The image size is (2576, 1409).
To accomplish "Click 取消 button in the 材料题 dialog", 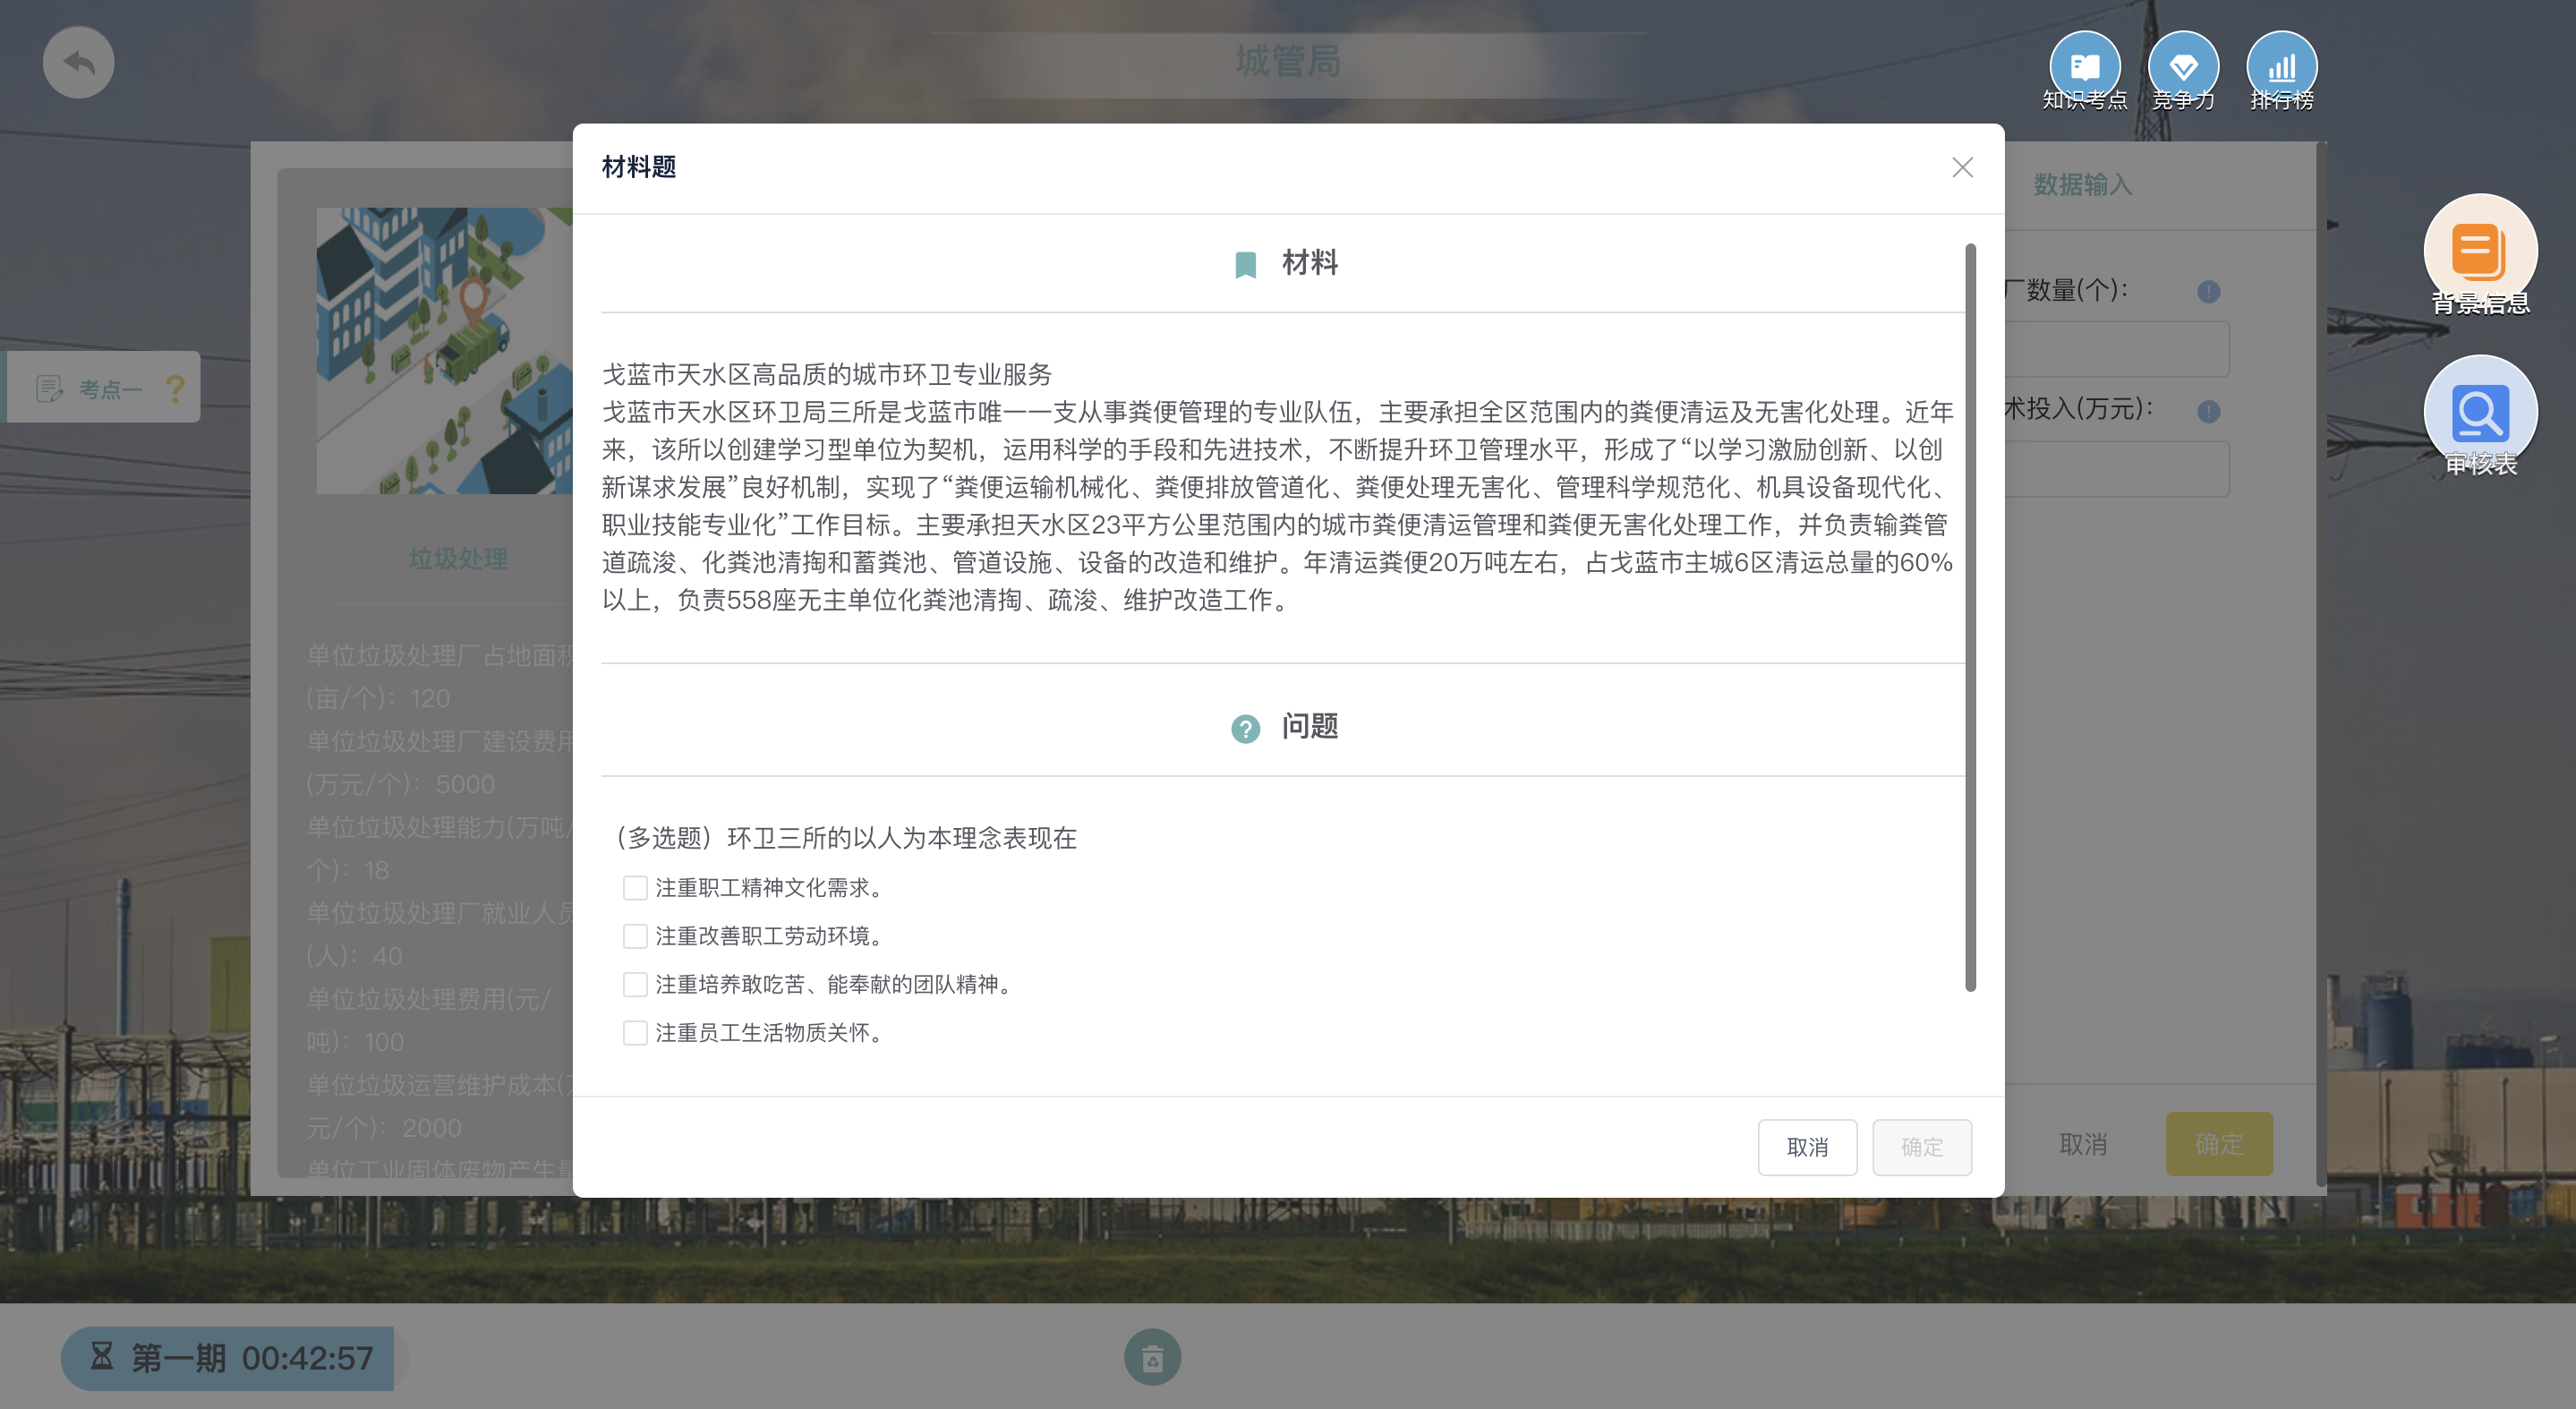I will pos(1807,1147).
